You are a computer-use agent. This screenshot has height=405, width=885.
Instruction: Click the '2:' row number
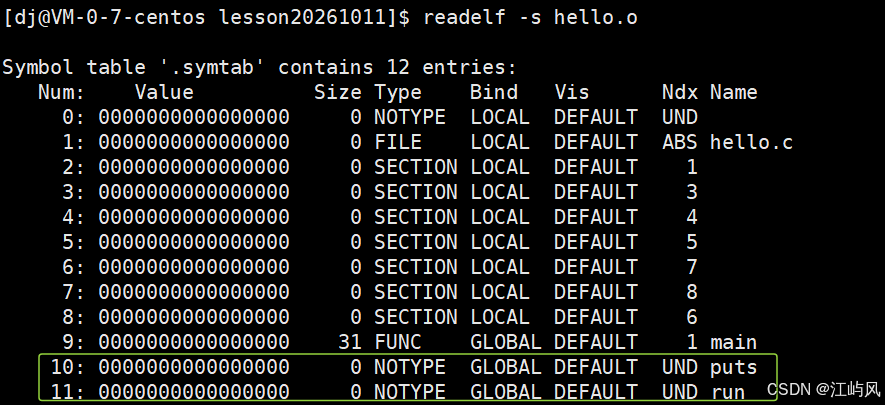click(73, 167)
